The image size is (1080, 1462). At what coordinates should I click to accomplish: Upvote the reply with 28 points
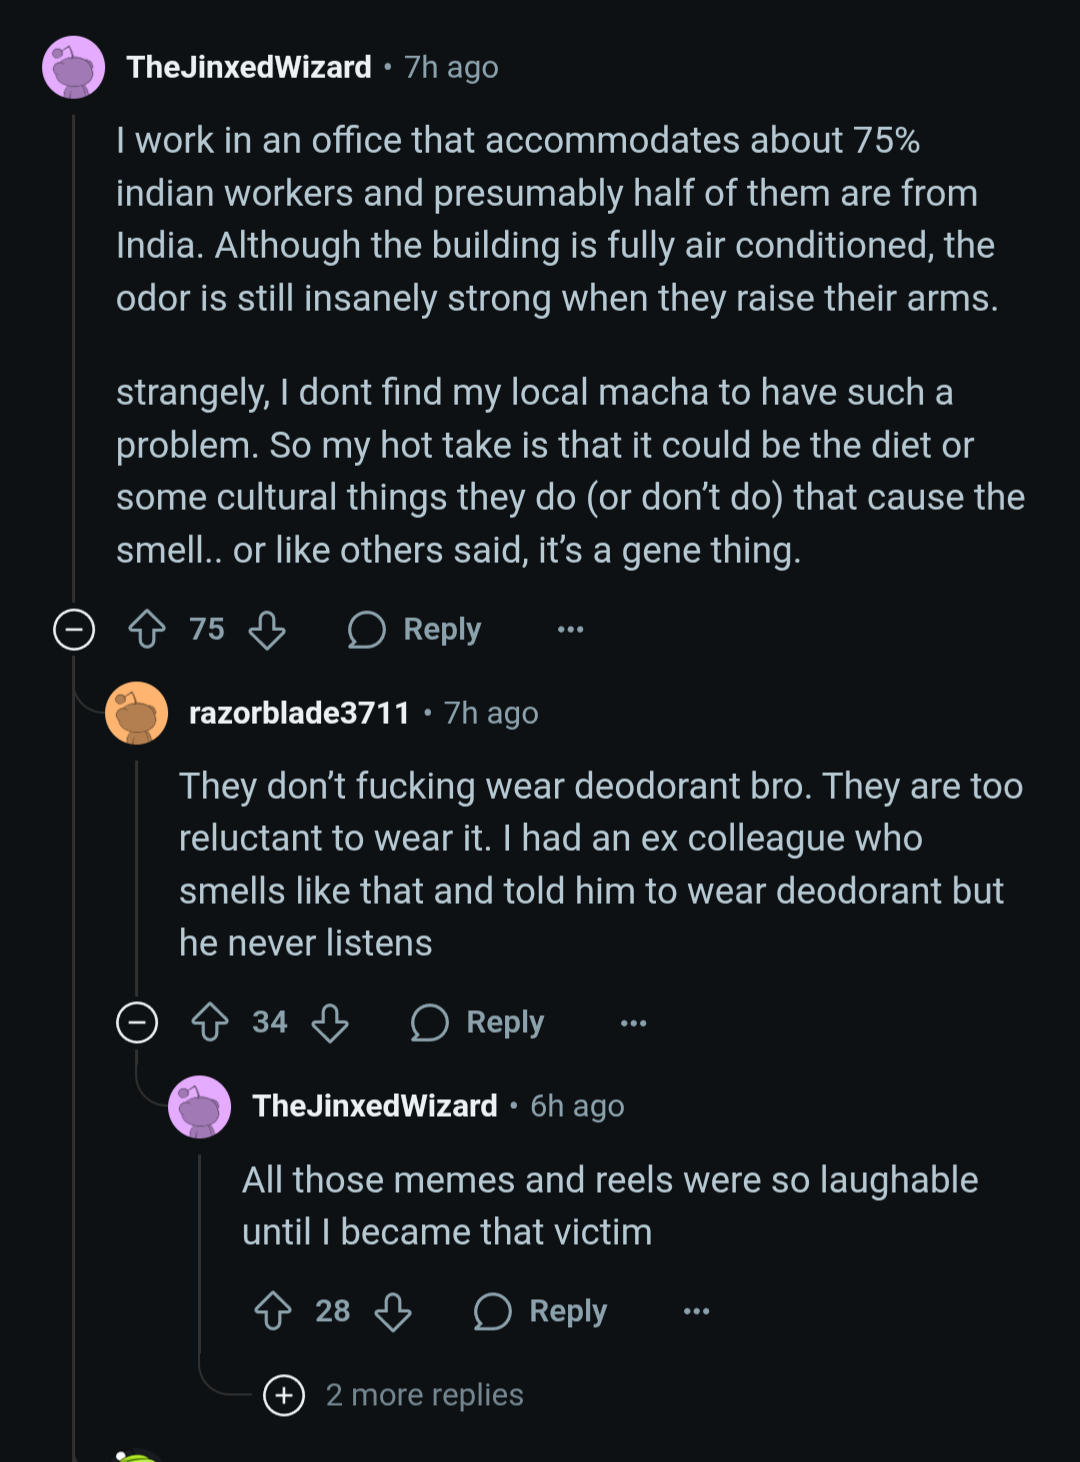point(273,1311)
